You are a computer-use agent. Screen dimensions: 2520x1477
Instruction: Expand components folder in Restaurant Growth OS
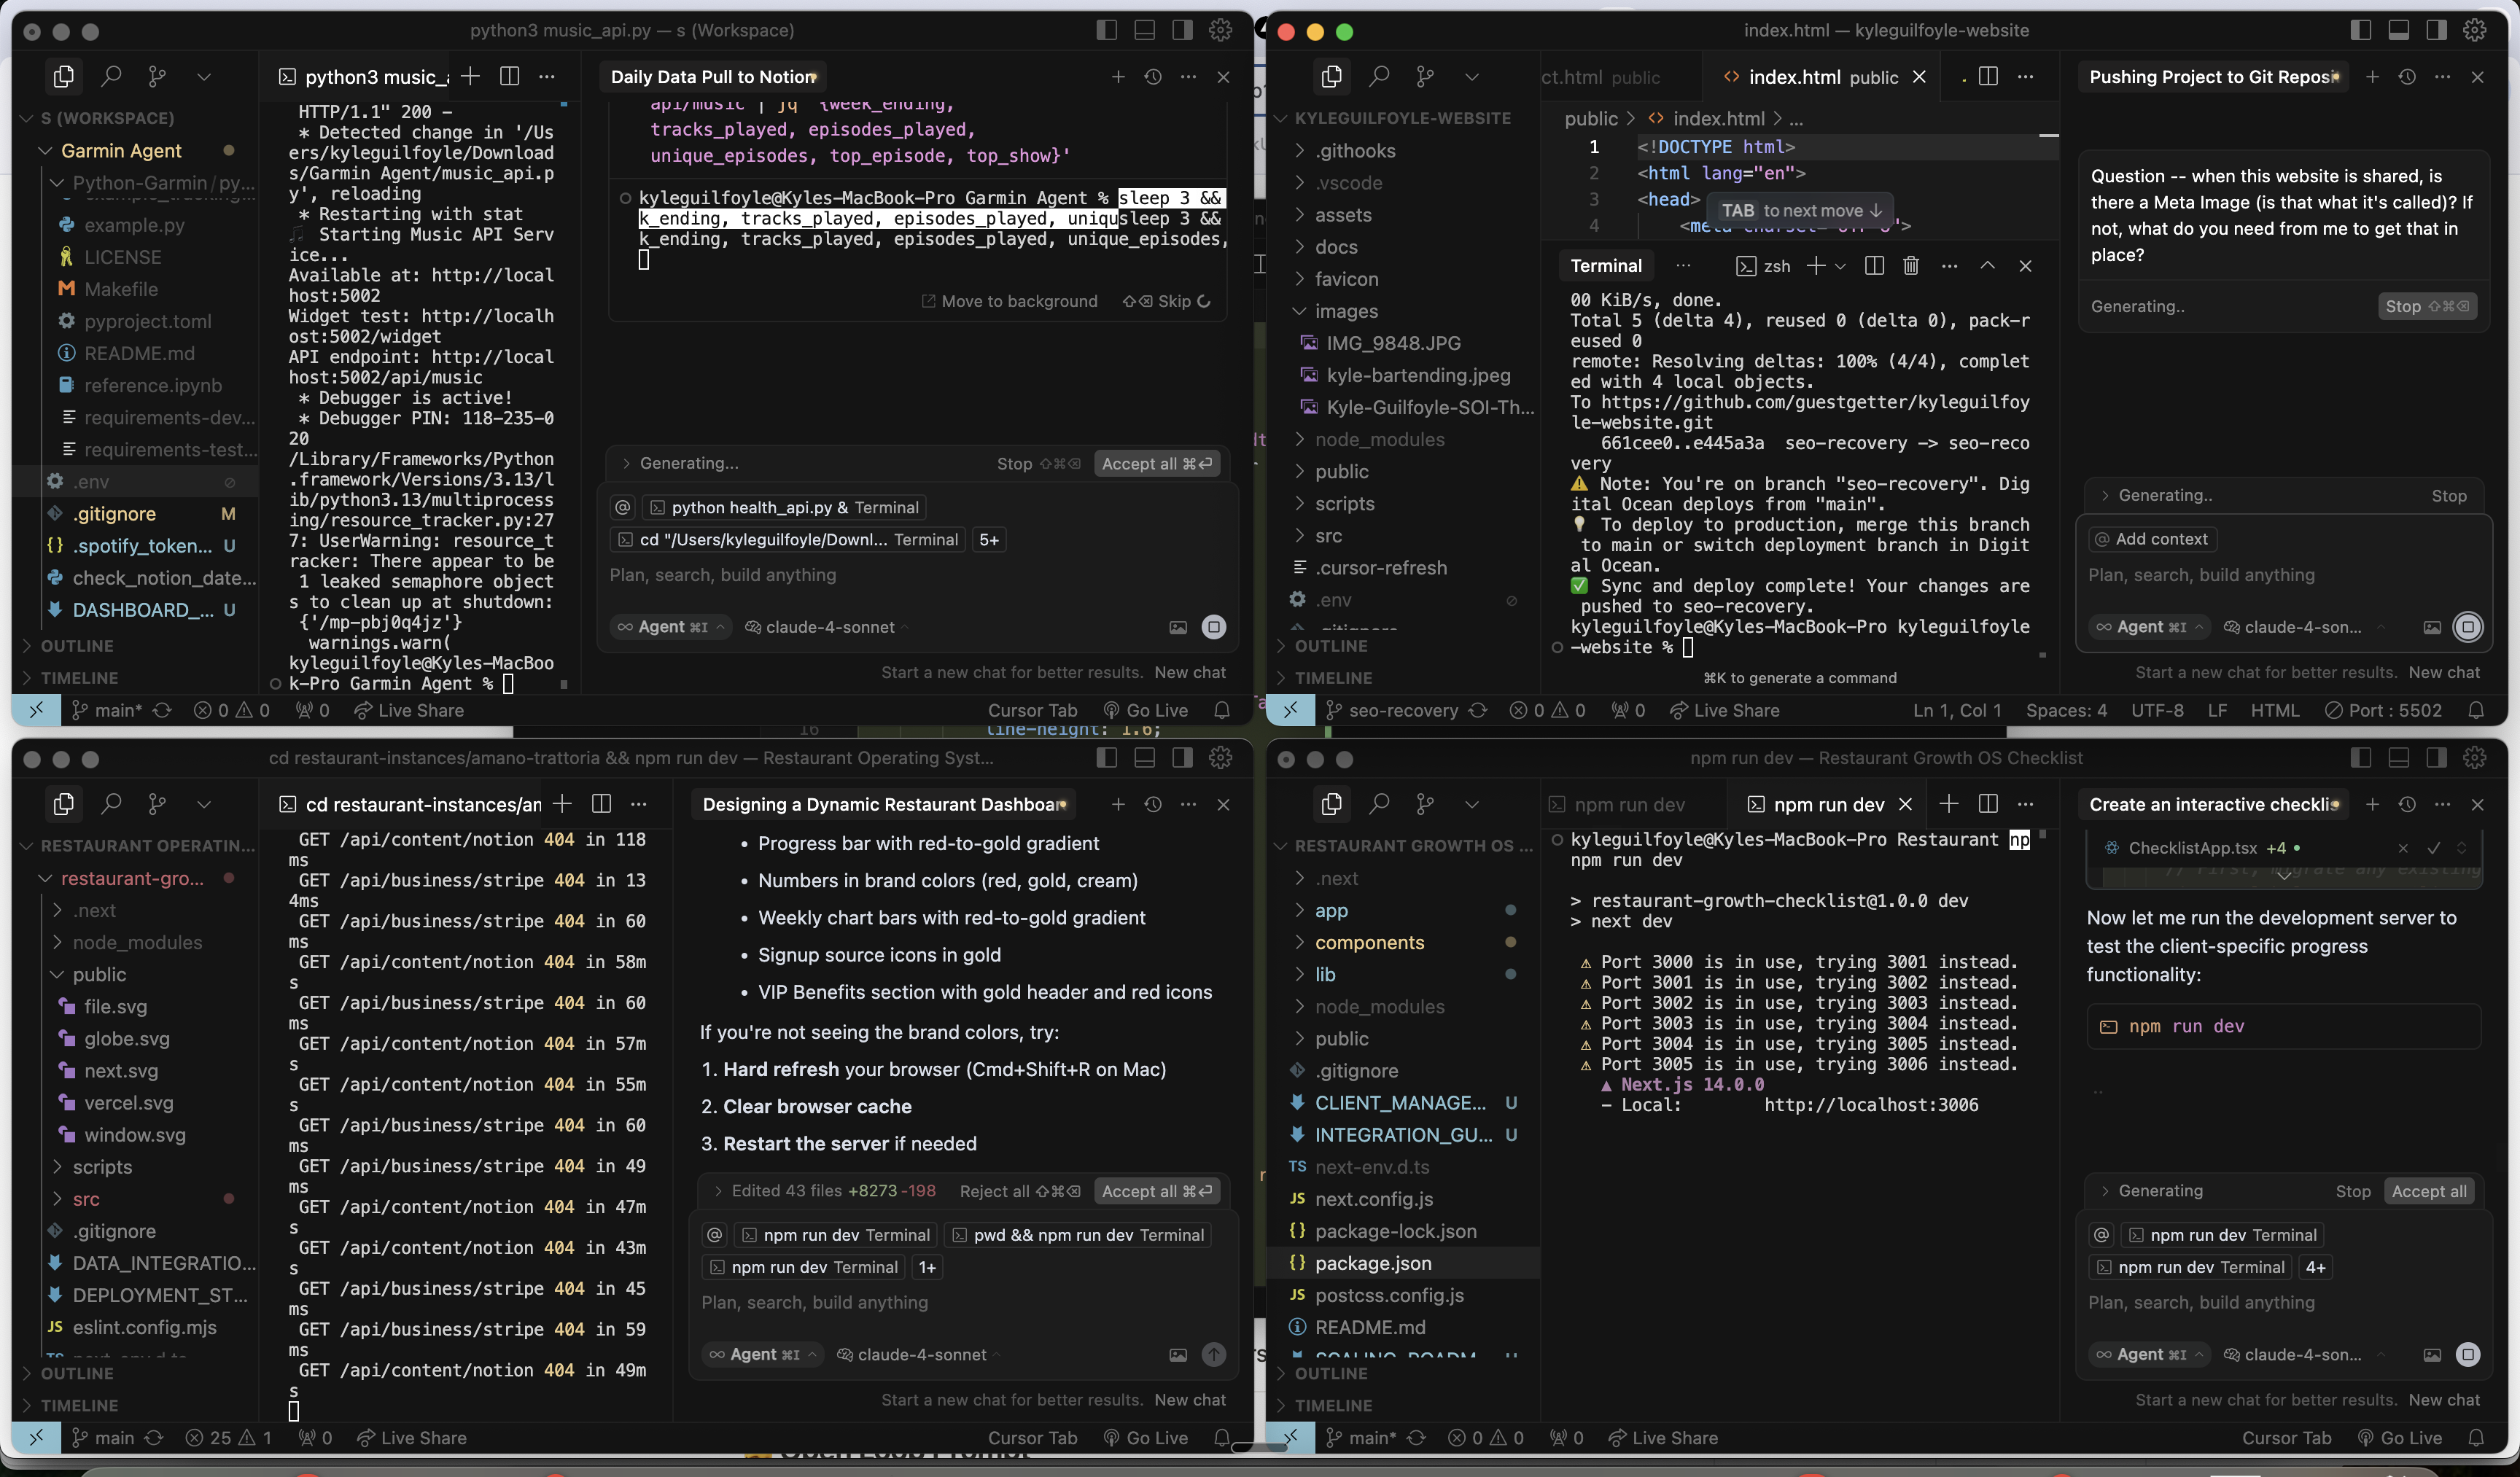click(1369, 942)
